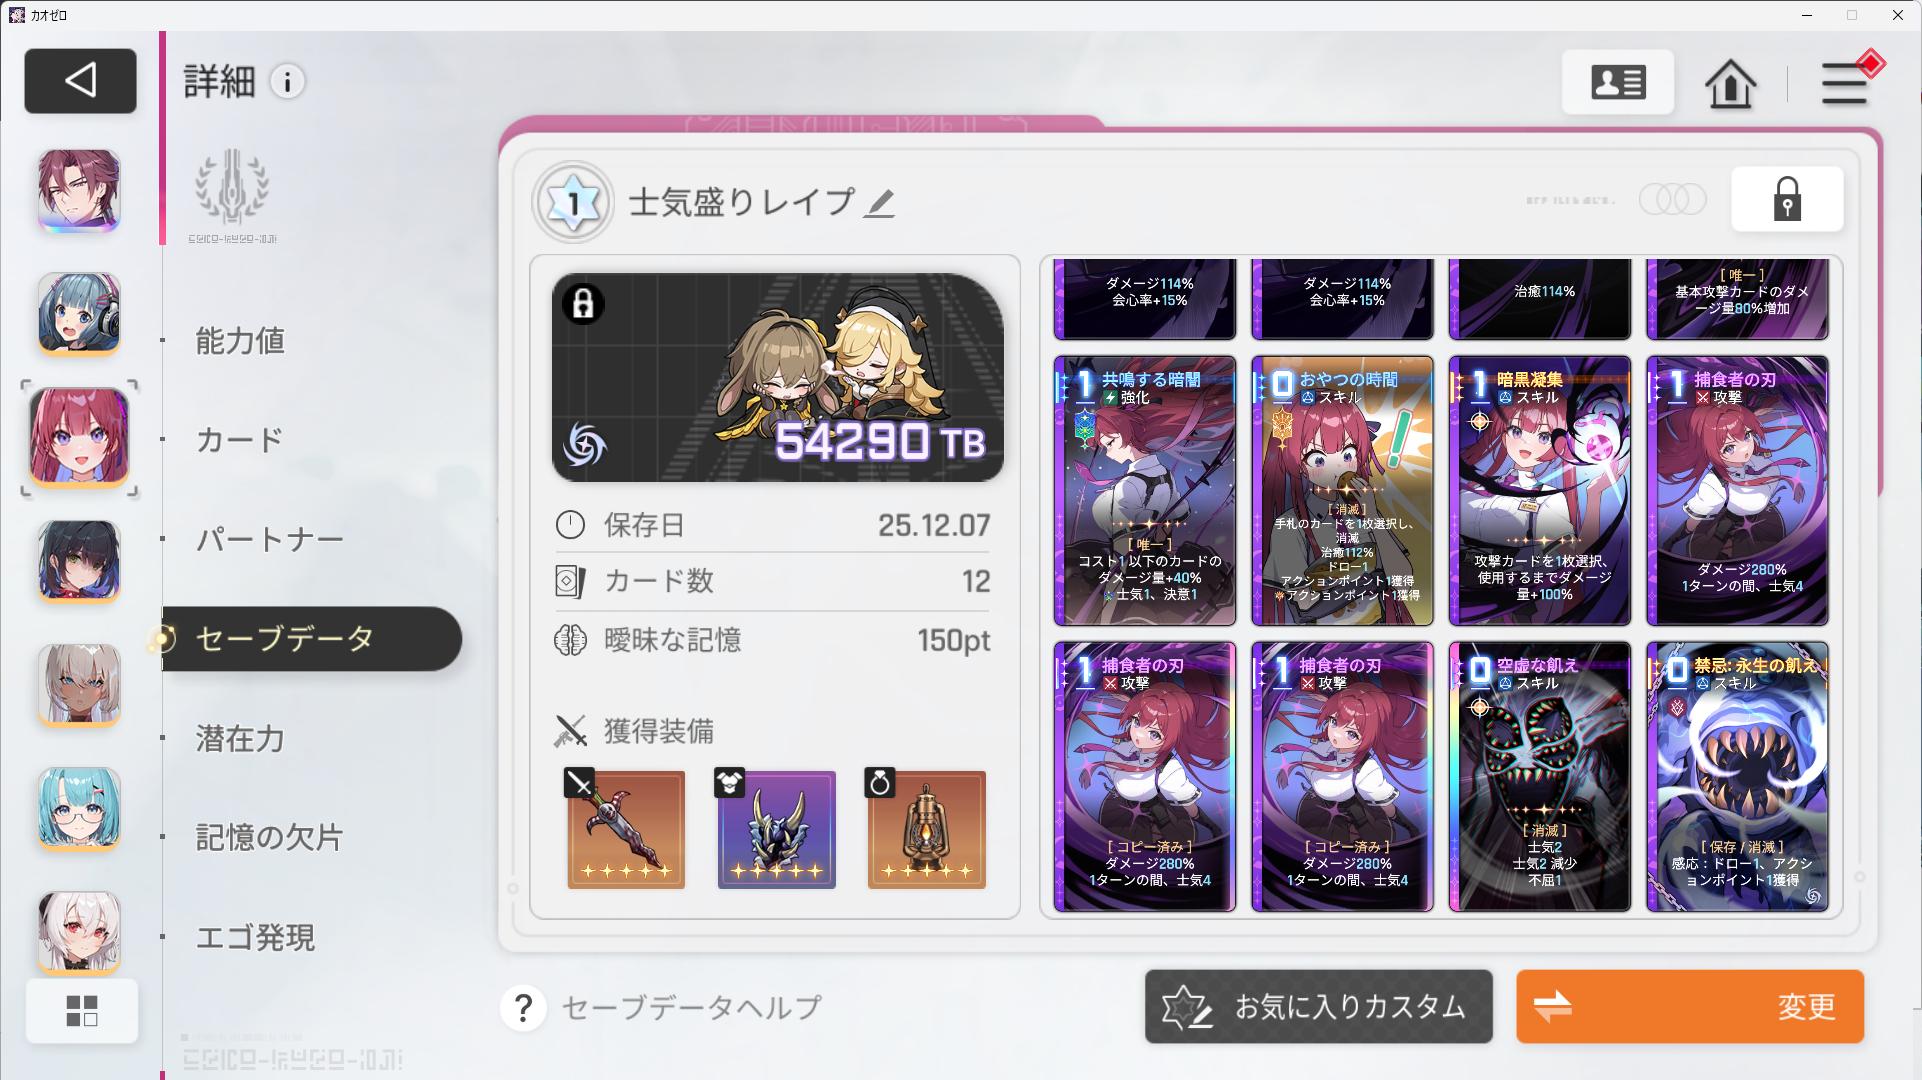Screen dimensions: 1922x1080
Task: Open the hamburger menu with notification
Action: (1846, 82)
